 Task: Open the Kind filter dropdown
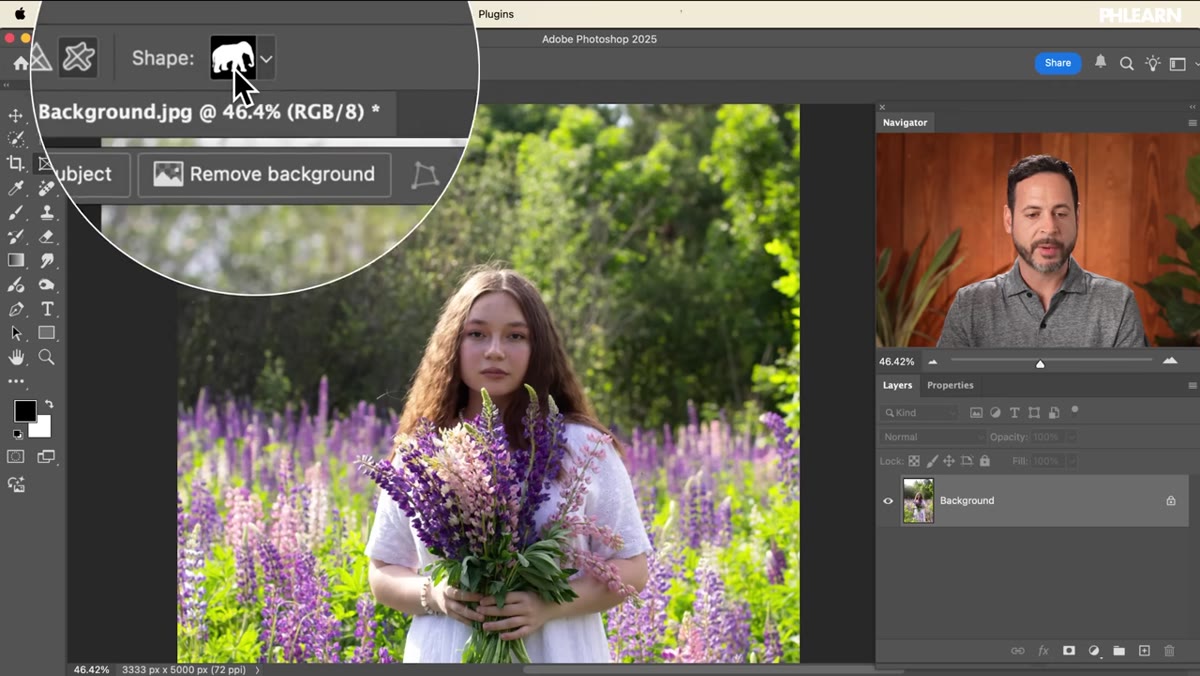920,412
